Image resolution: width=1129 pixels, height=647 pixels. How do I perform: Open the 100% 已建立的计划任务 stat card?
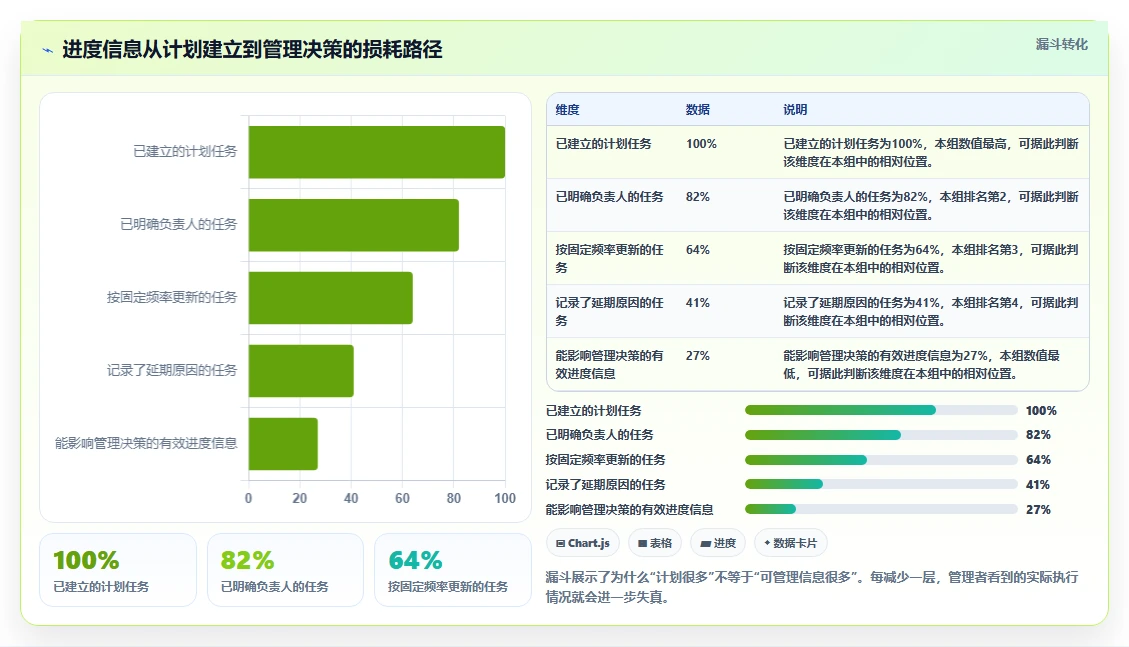(118, 570)
